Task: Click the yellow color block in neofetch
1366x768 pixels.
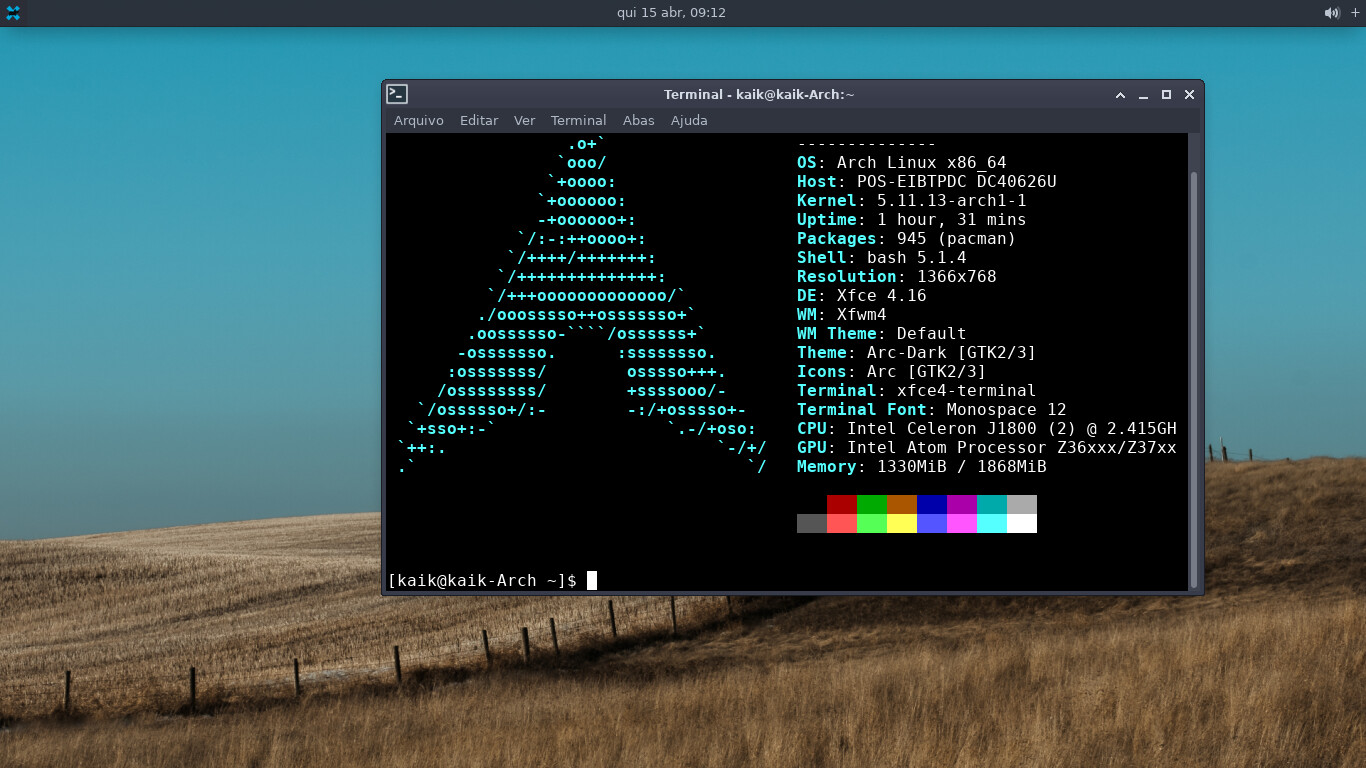Action: point(902,523)
